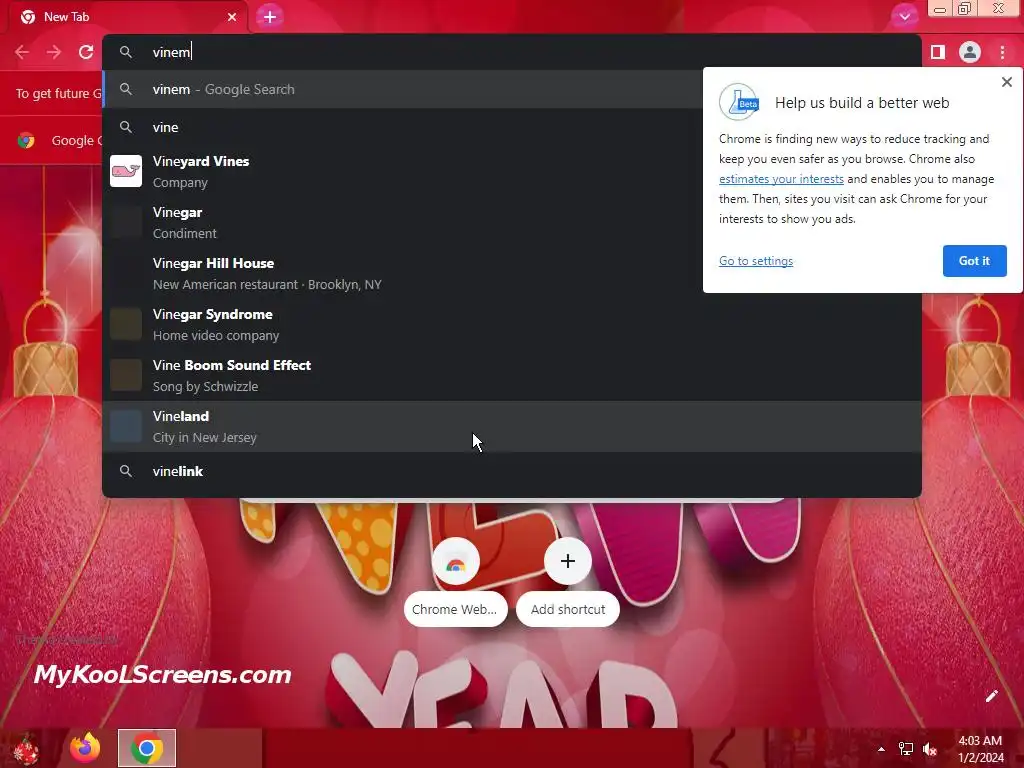Toggle the side panel icon
Image resolution: width=1024 pixels, height=768 pixels.
point(938,52)
